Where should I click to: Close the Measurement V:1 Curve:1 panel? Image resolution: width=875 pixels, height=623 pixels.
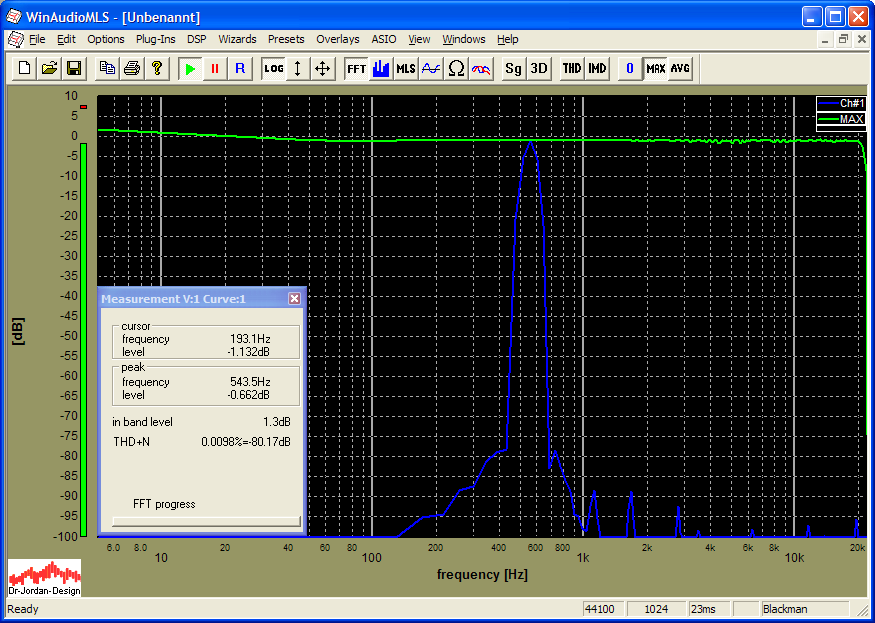point(294,298)
